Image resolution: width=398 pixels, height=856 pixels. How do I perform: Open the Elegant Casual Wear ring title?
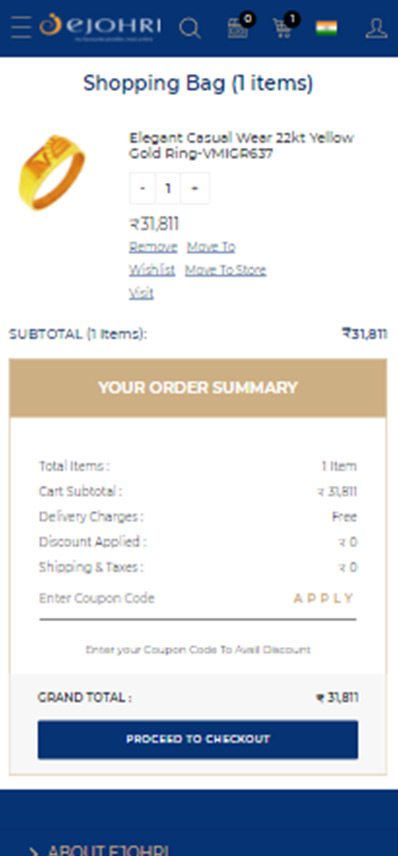[x=241, y=146]
